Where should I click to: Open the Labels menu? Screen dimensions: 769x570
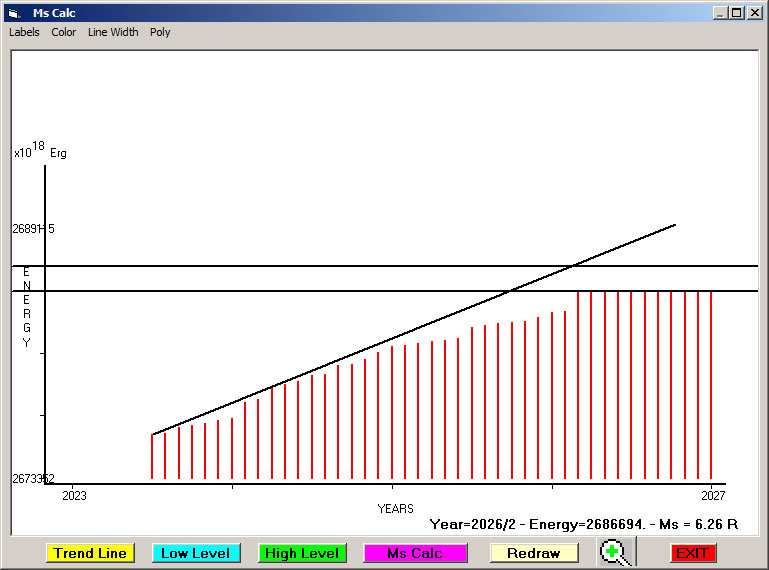click(24, 32)
